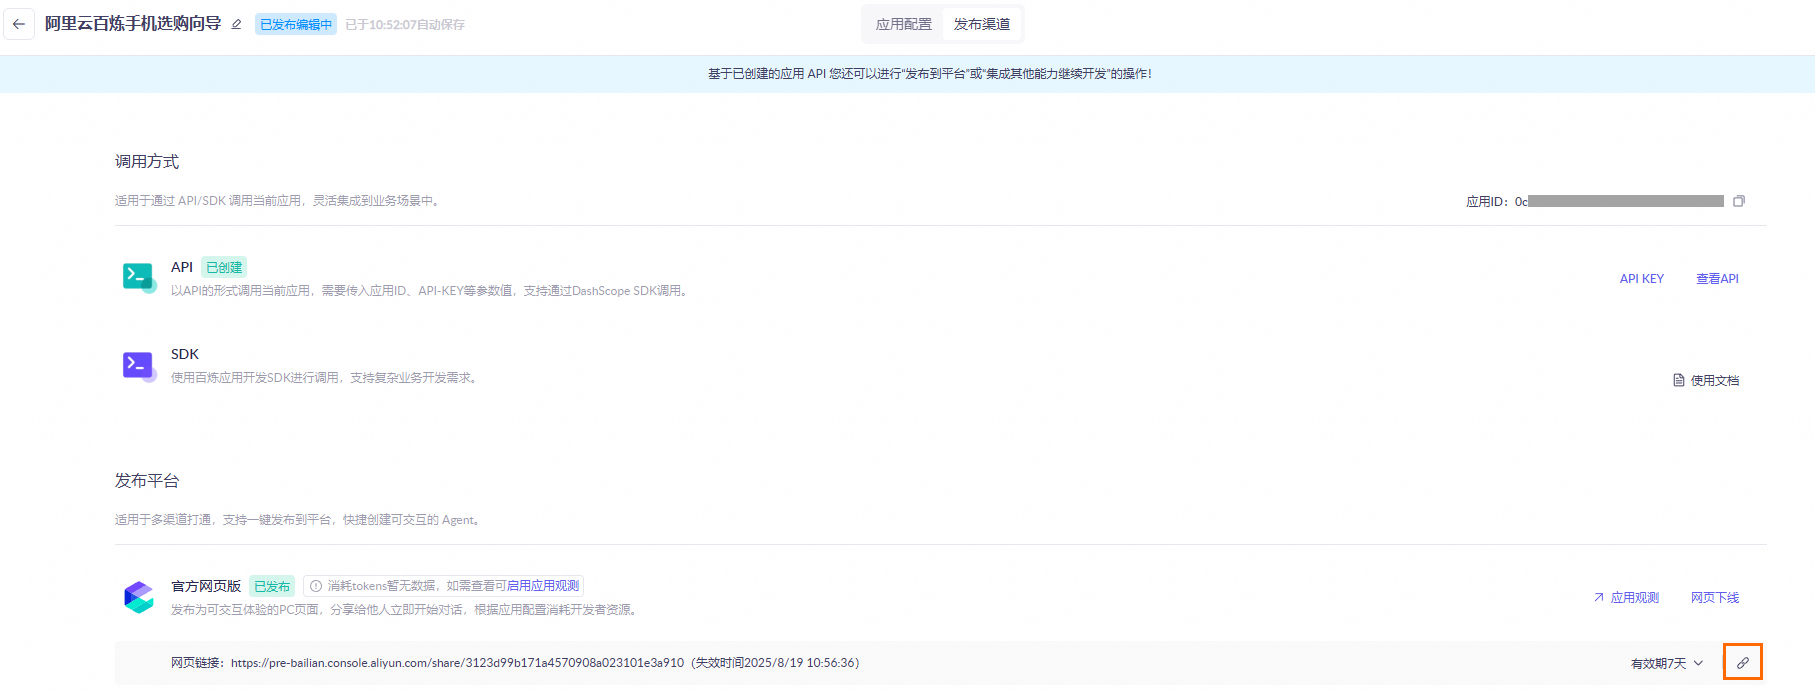The height and width of the screenshot is (693, 1815).
Task: Click the info icon before tokens notice
Action: pyautogui.click(x=316, y=586)
